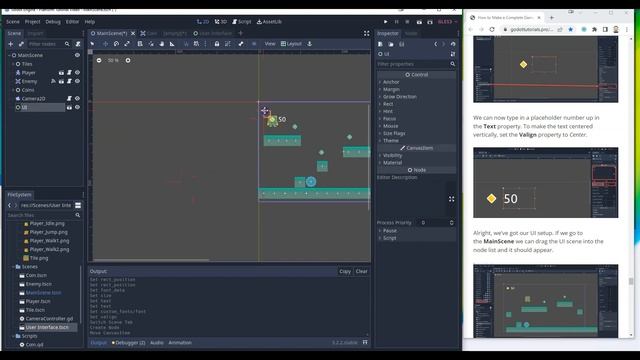Play the edited scene

(419, 22)
